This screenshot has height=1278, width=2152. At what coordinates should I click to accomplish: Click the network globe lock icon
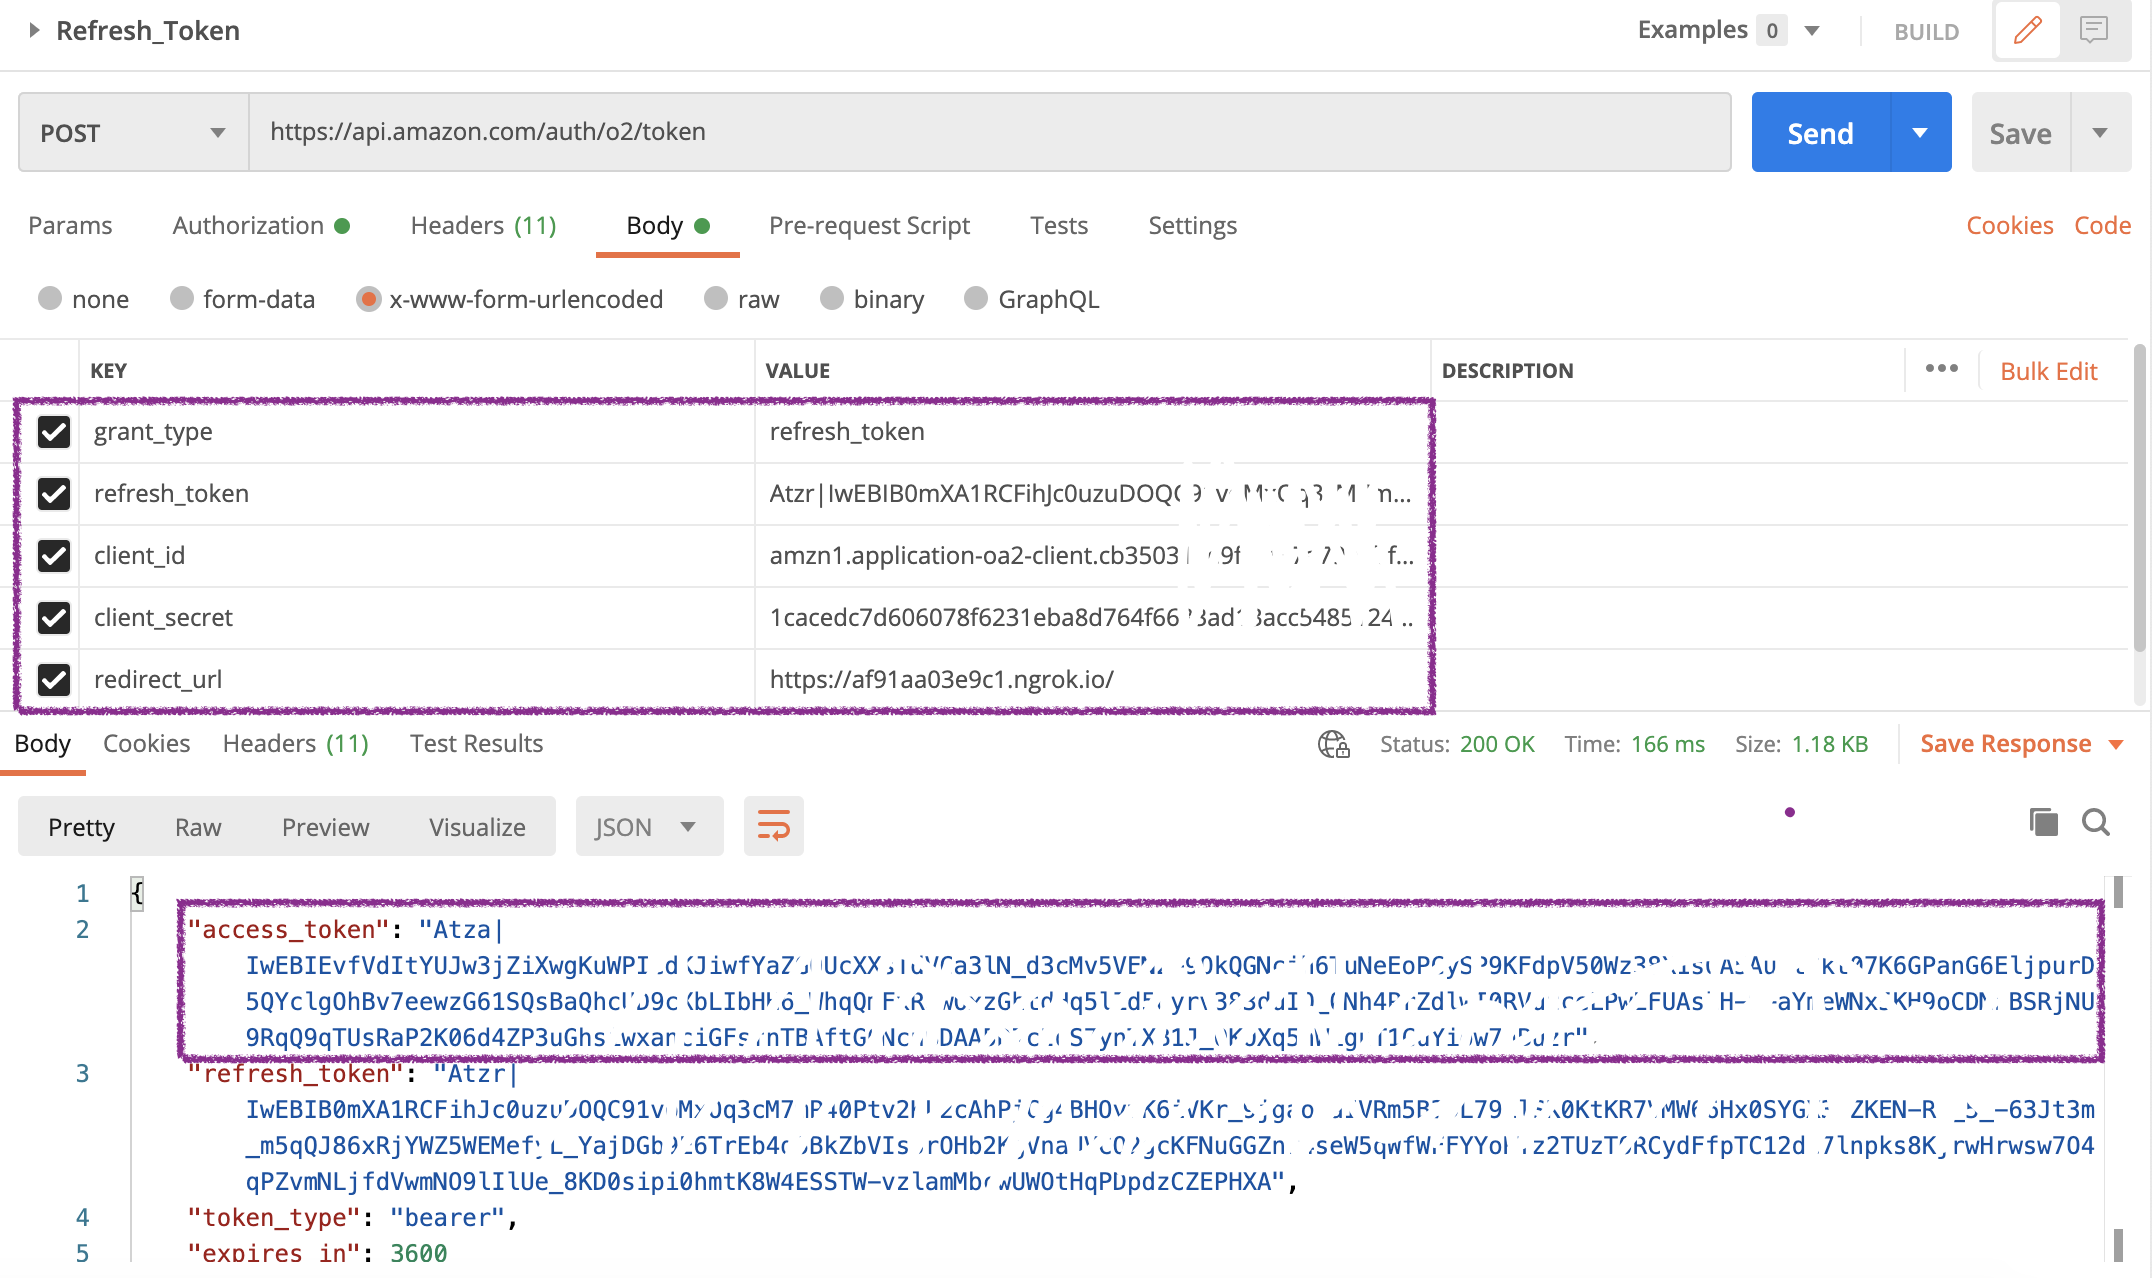1333,744
